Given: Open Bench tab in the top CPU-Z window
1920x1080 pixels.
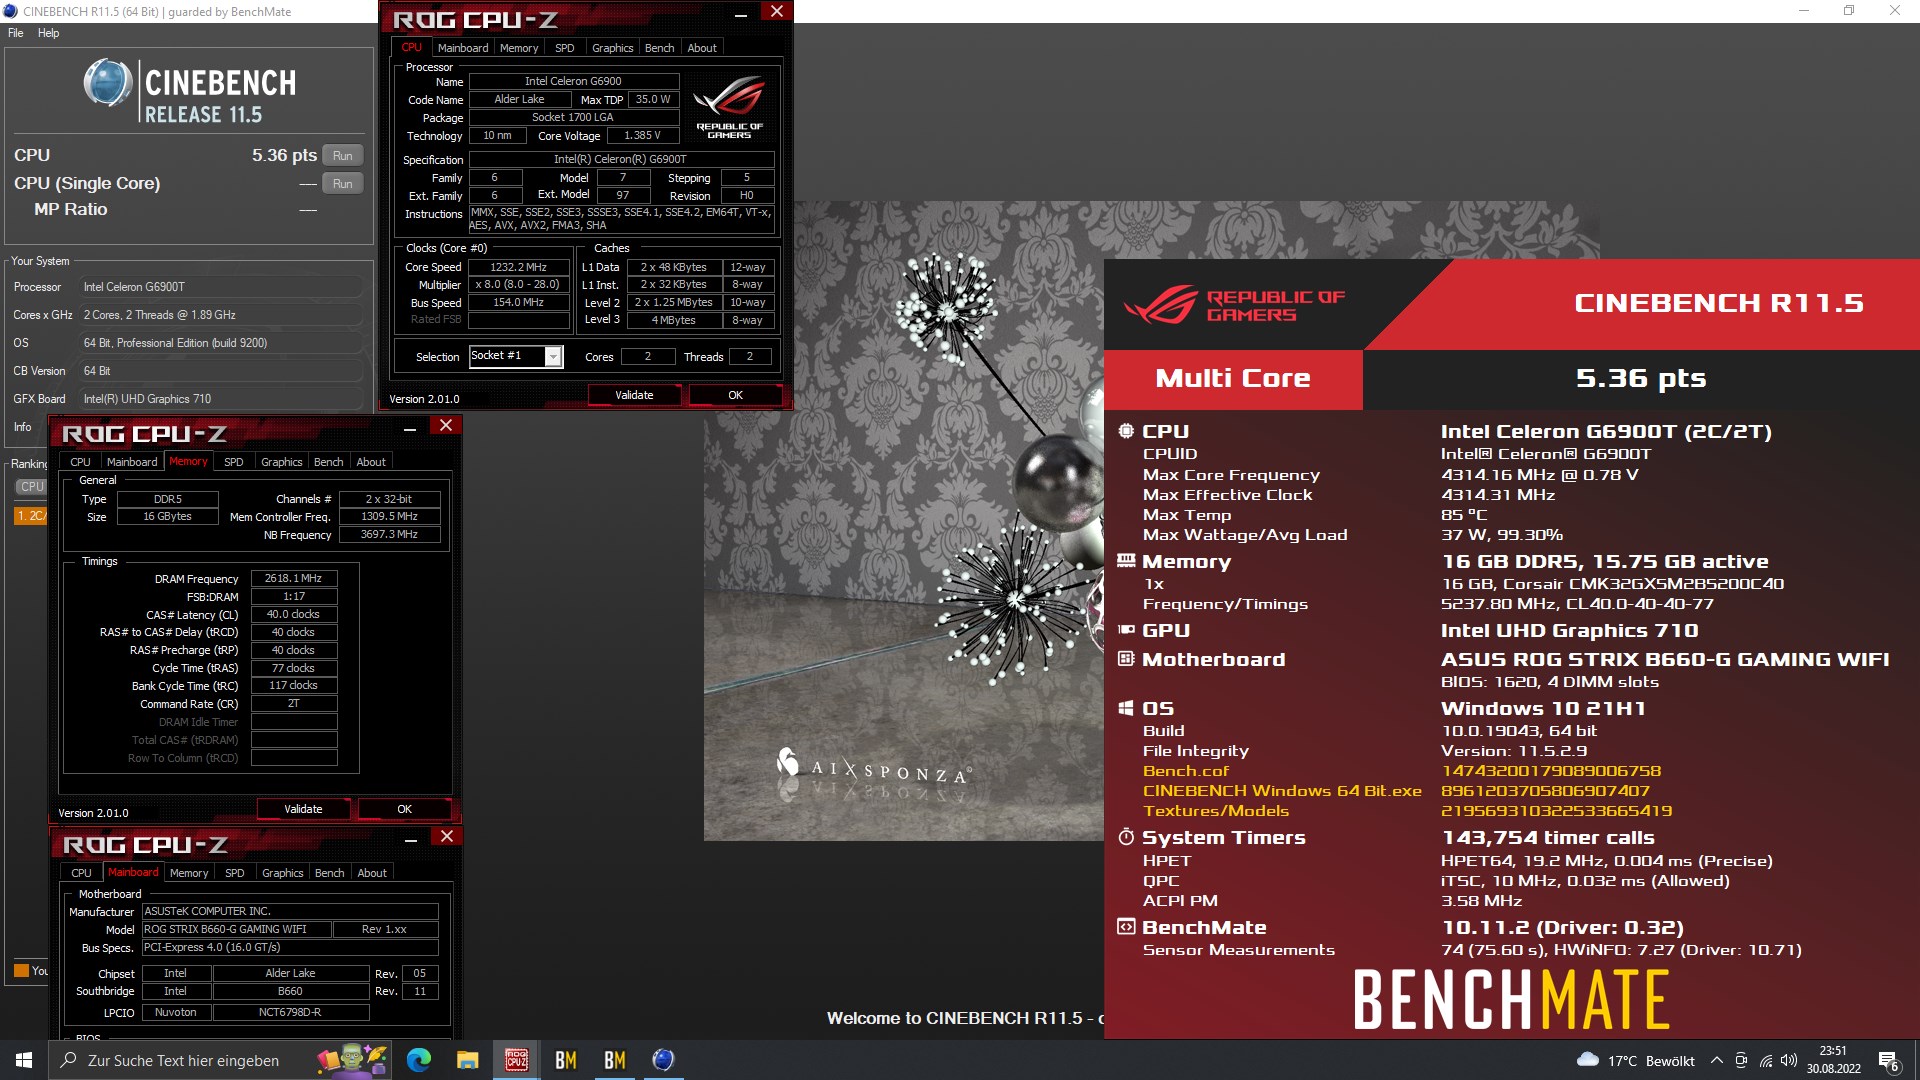Looking at the screenshot, I should pos(659,48).
